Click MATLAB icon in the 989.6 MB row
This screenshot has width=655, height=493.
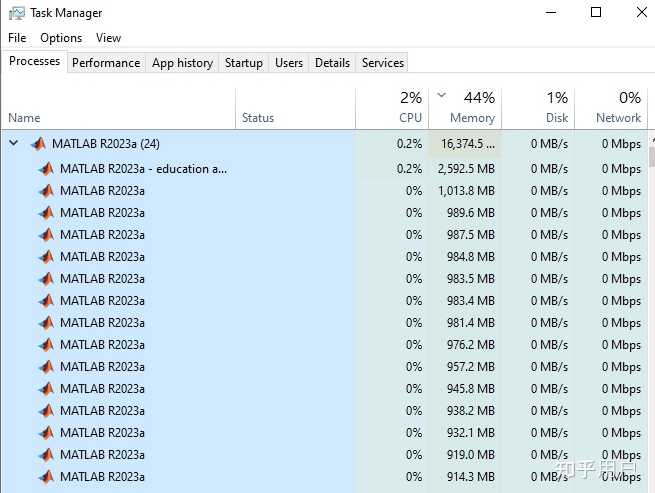(x=46, y=213)
